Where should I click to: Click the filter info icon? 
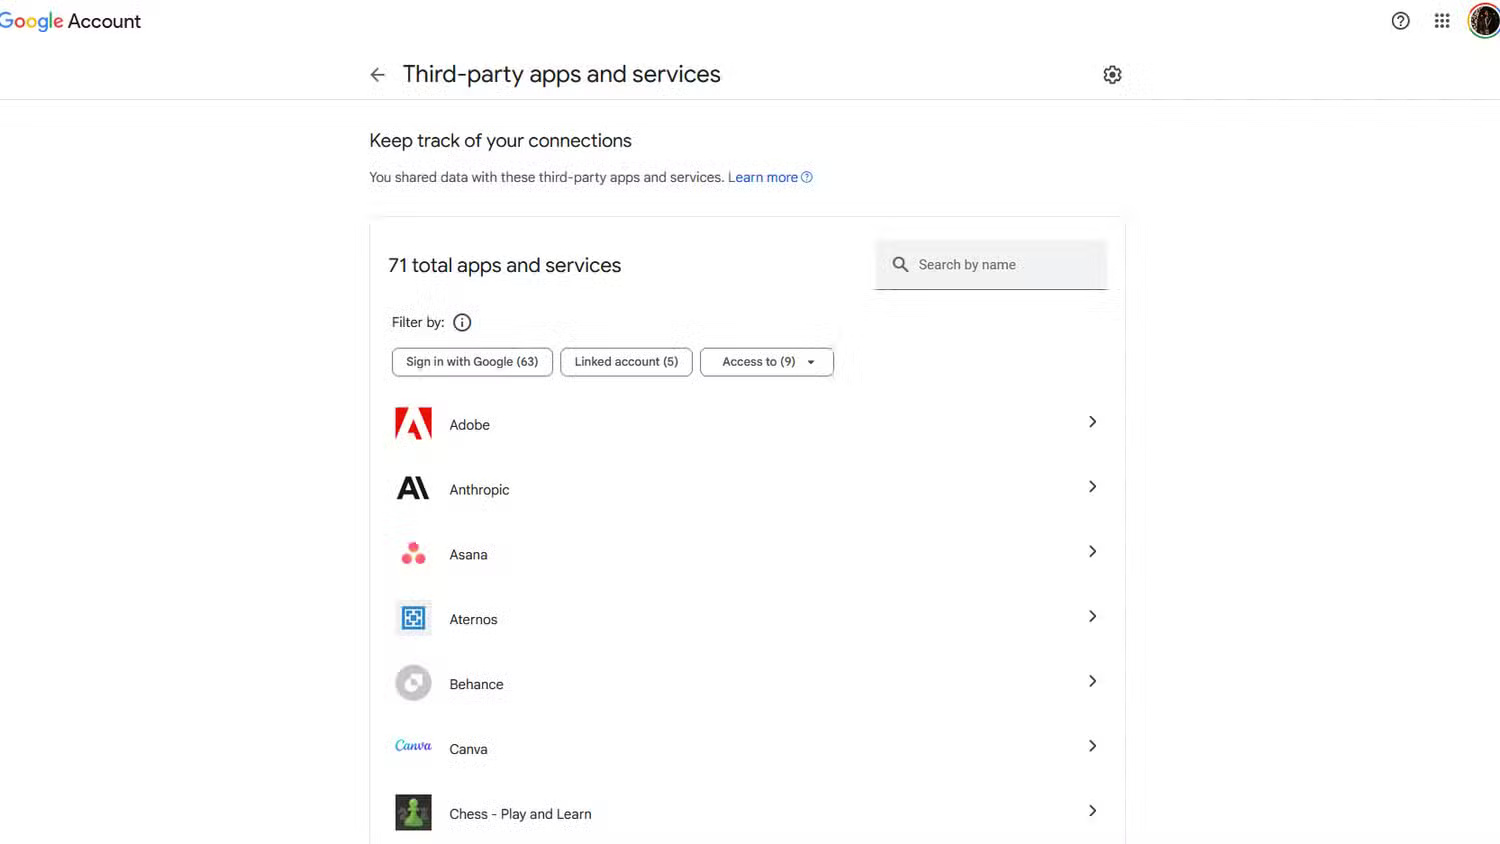pyautogui.click(x=461, y=322)
